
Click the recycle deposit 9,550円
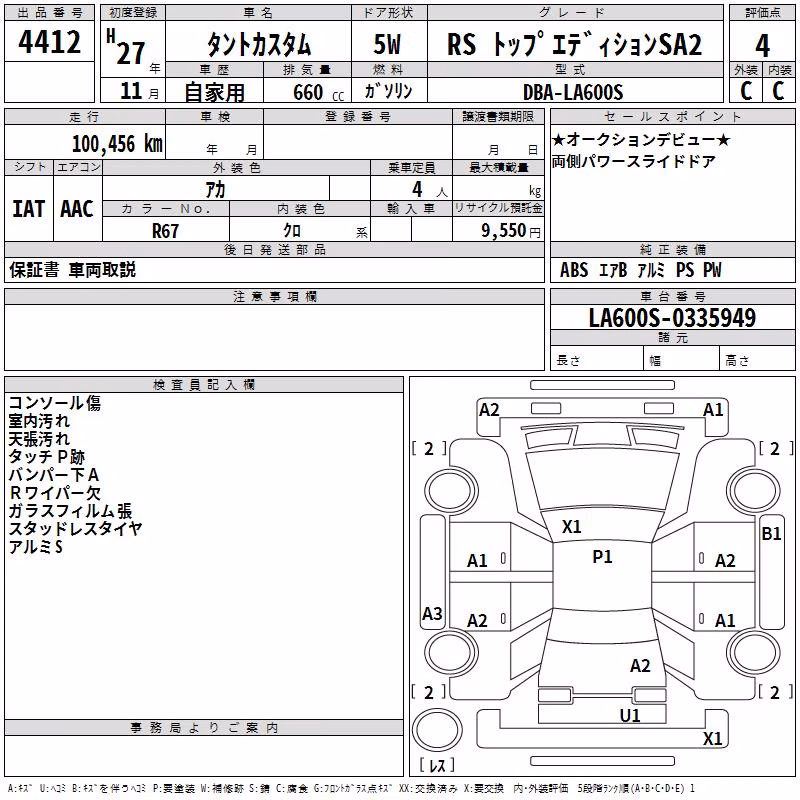click(x=511, y=231)
